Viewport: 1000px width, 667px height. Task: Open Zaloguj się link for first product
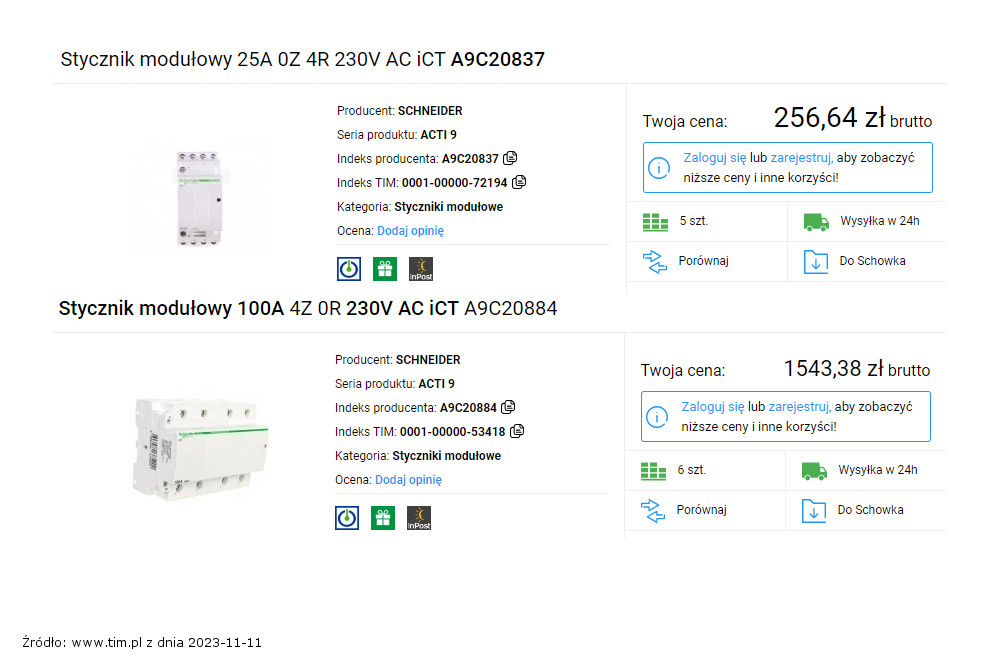coord(714,158)
